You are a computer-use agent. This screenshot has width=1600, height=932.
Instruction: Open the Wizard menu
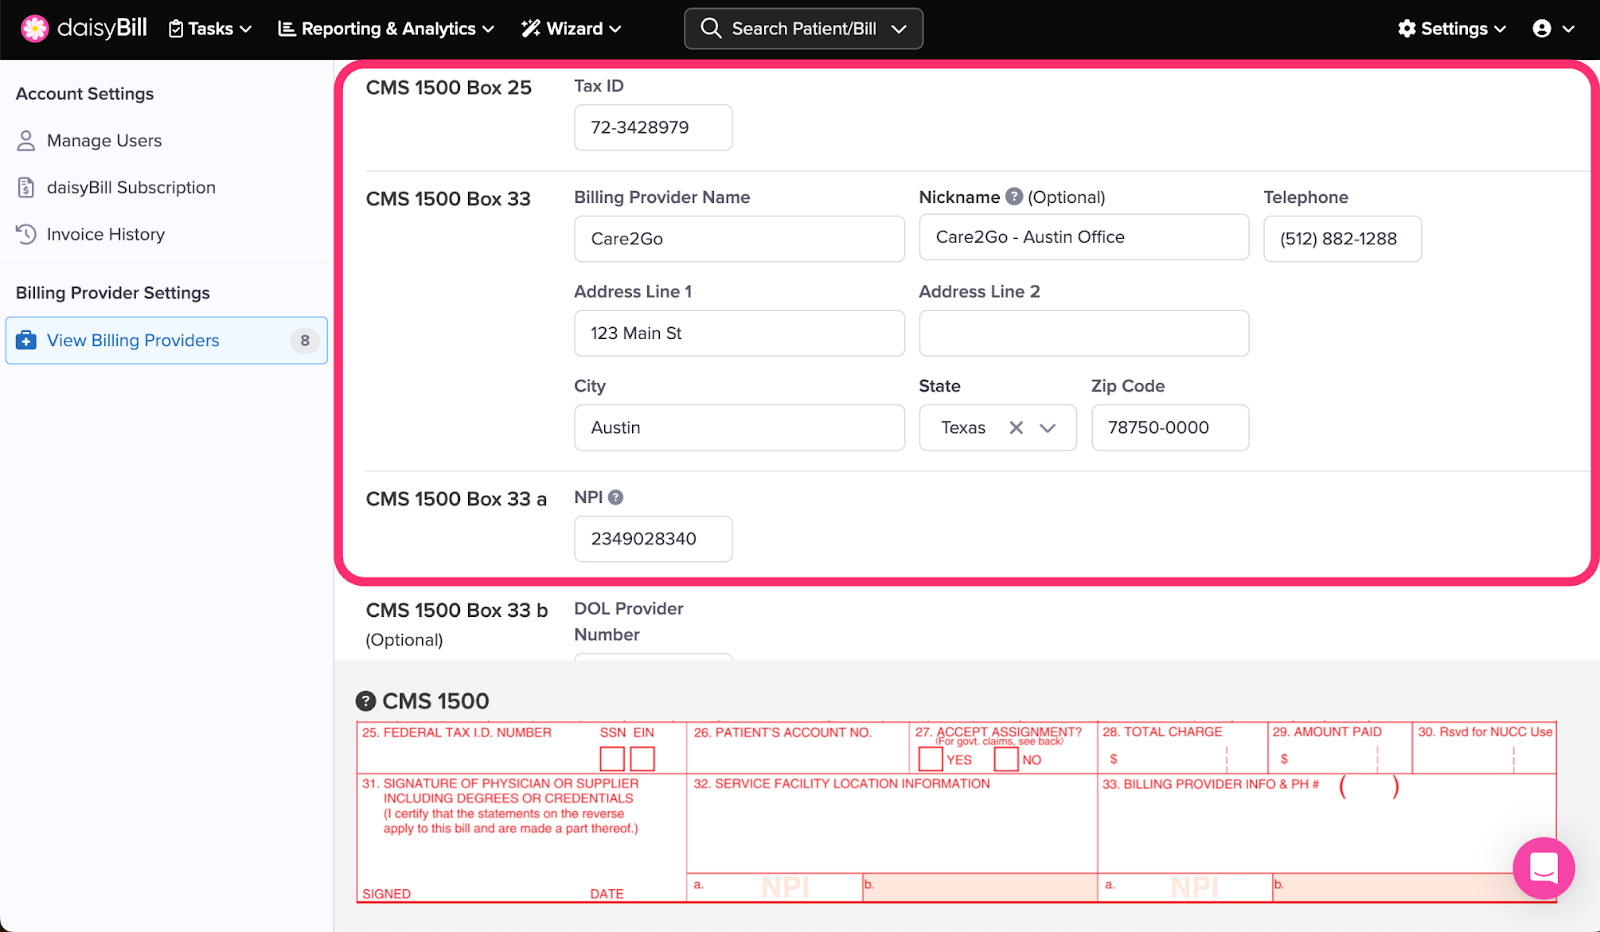[x=571, y=29]
